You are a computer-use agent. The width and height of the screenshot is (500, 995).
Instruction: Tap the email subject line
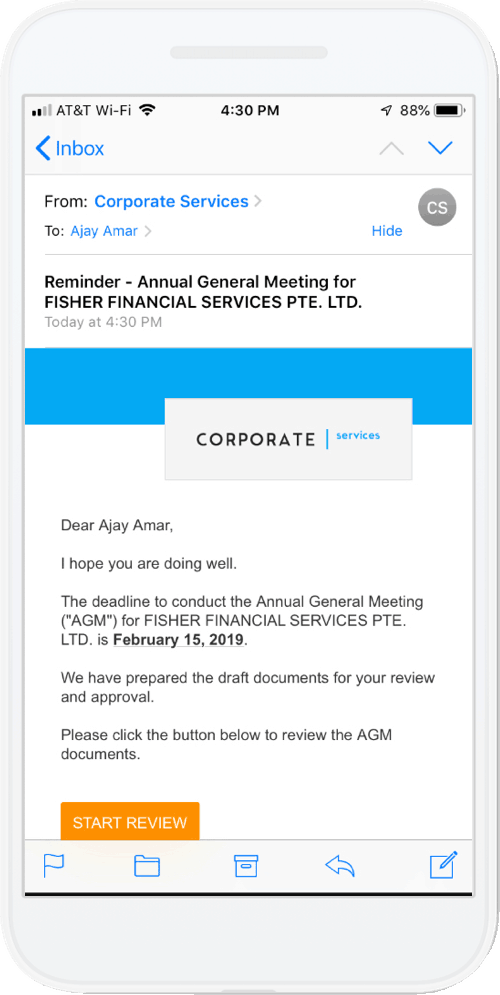coord(203,291)
